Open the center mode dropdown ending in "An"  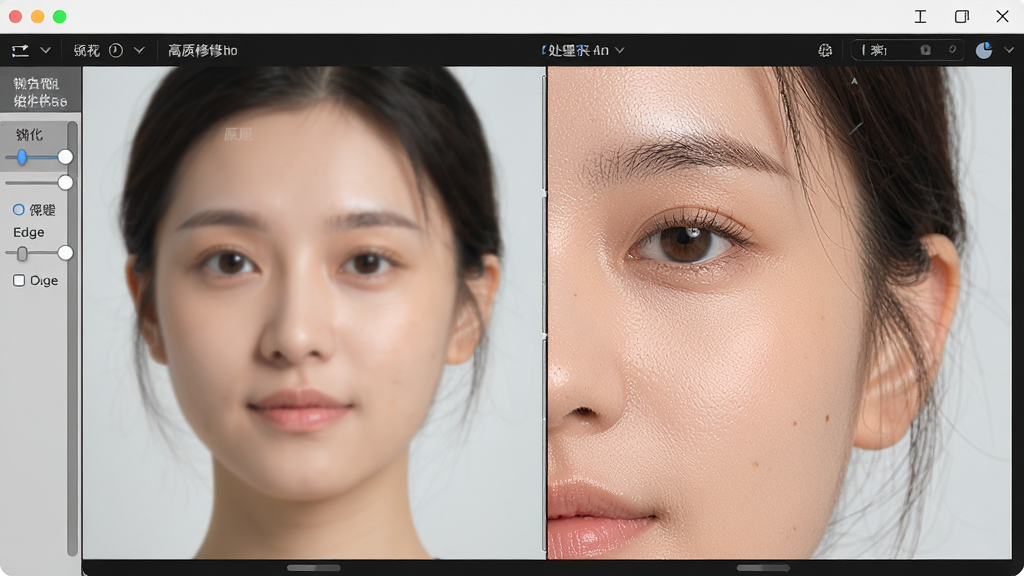[x=583, y=50]
